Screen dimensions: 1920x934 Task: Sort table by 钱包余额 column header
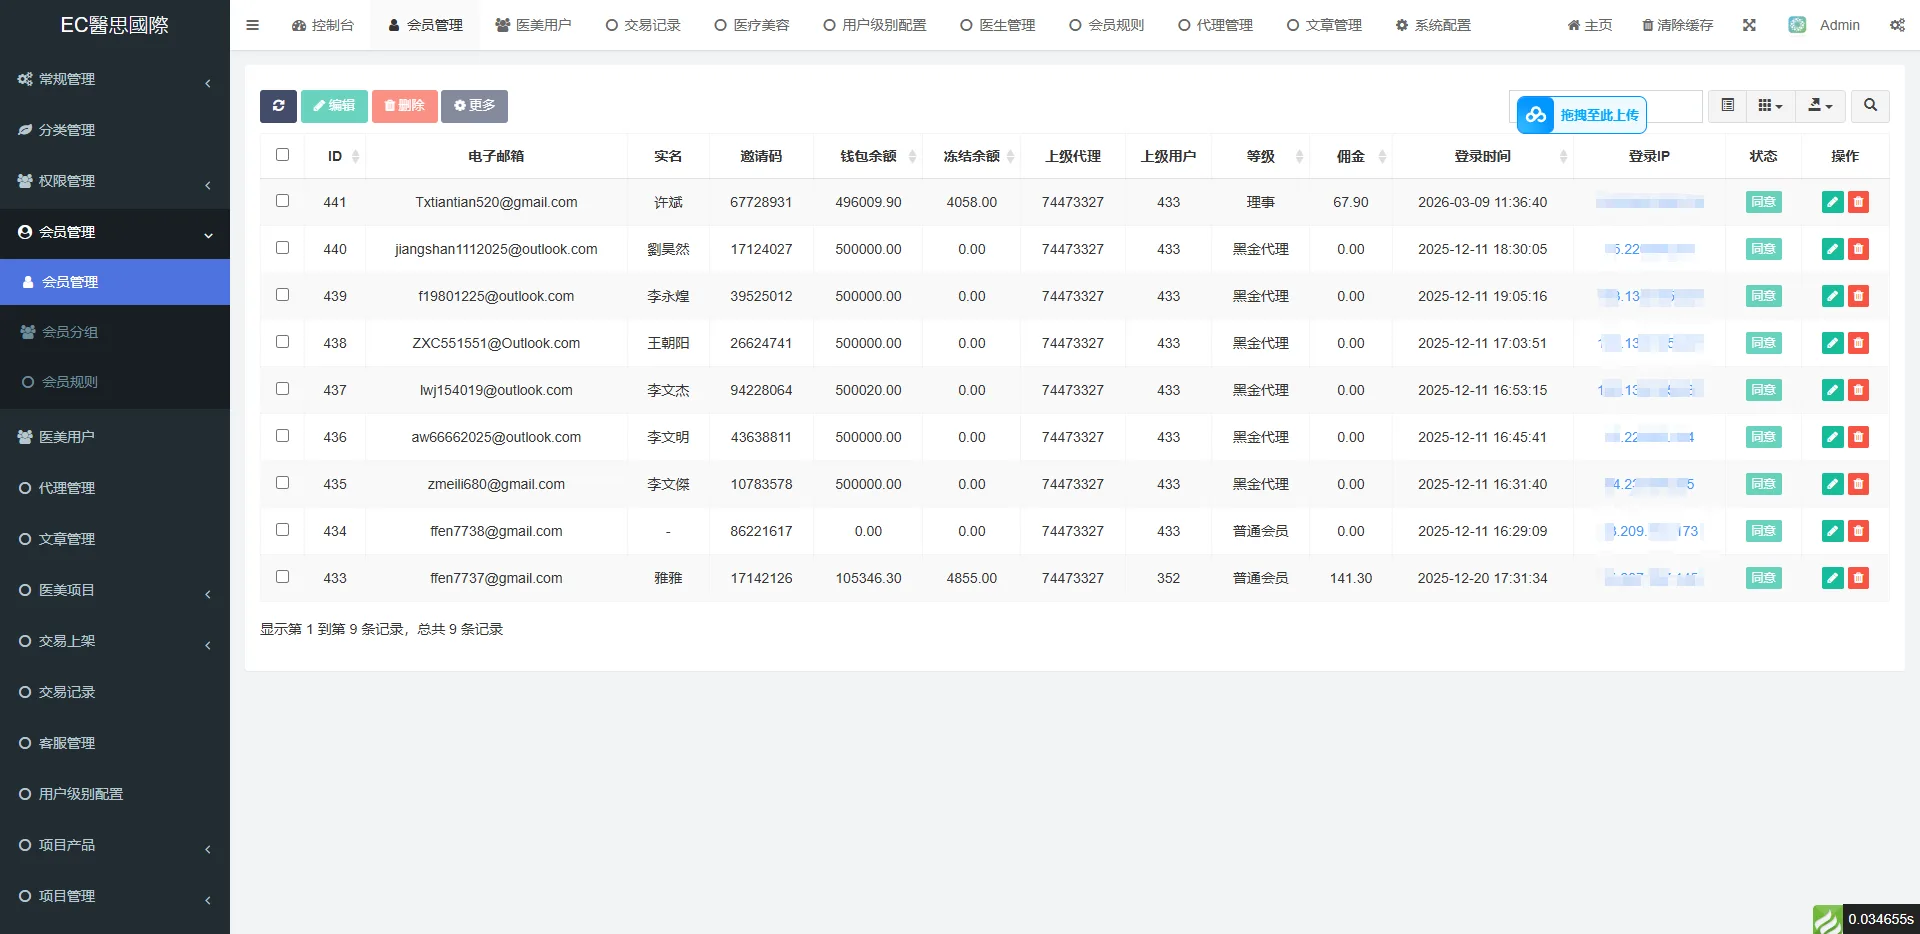pyautogui.click(x=868, y=156)
